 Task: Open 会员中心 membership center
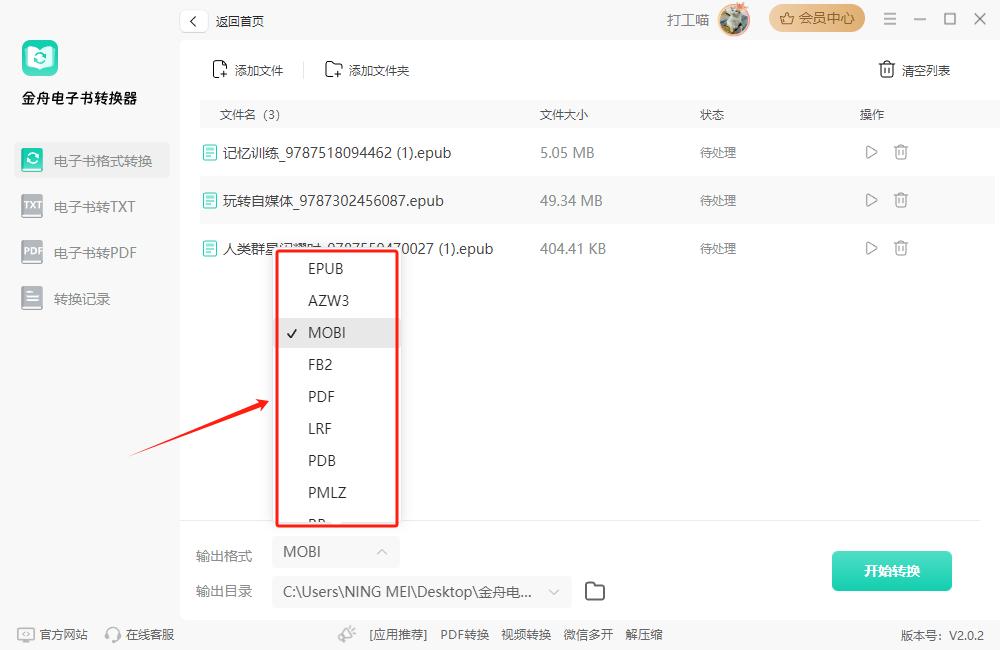816,18
